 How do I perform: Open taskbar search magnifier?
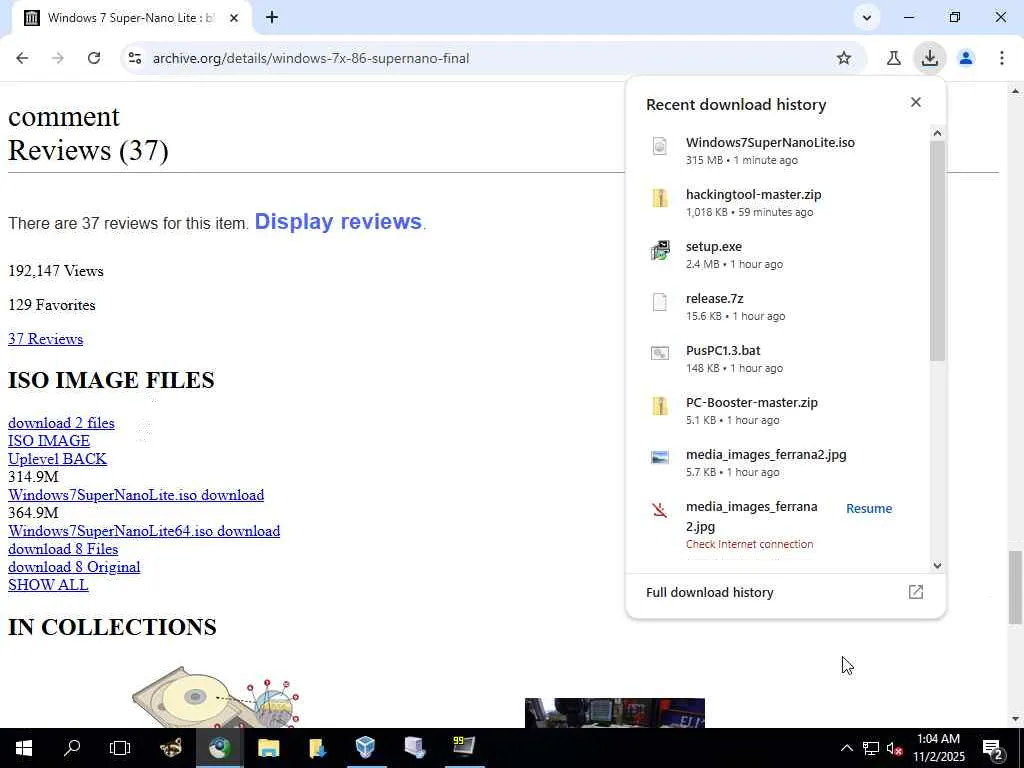[72, 748]
